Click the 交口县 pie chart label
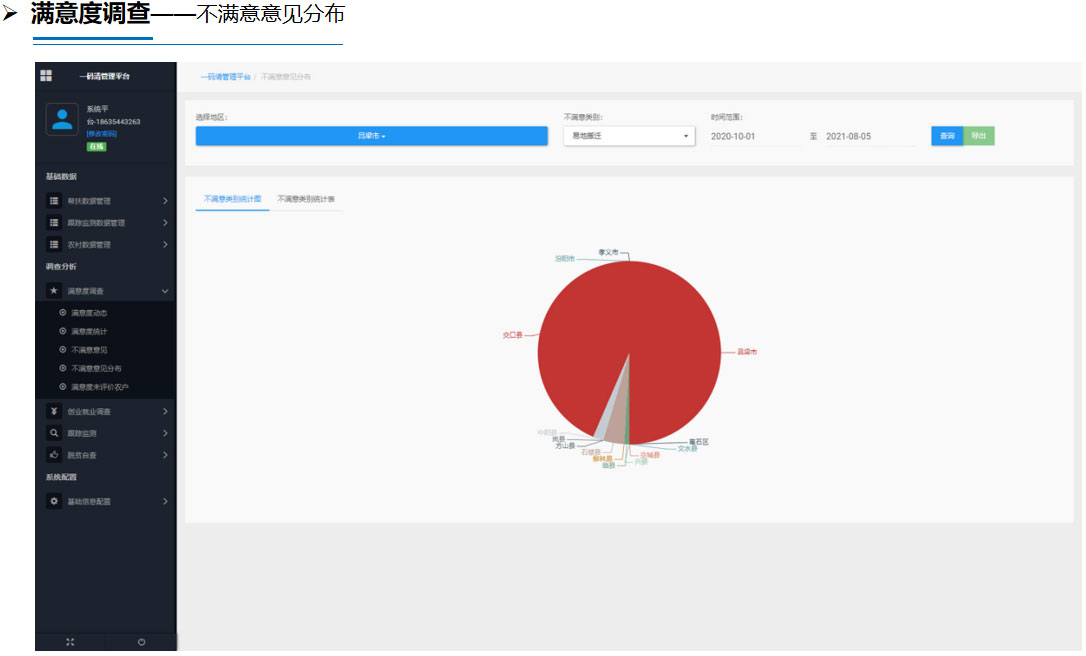Image resolution: width=1086 pixels, height=656 pixels. 513,335
